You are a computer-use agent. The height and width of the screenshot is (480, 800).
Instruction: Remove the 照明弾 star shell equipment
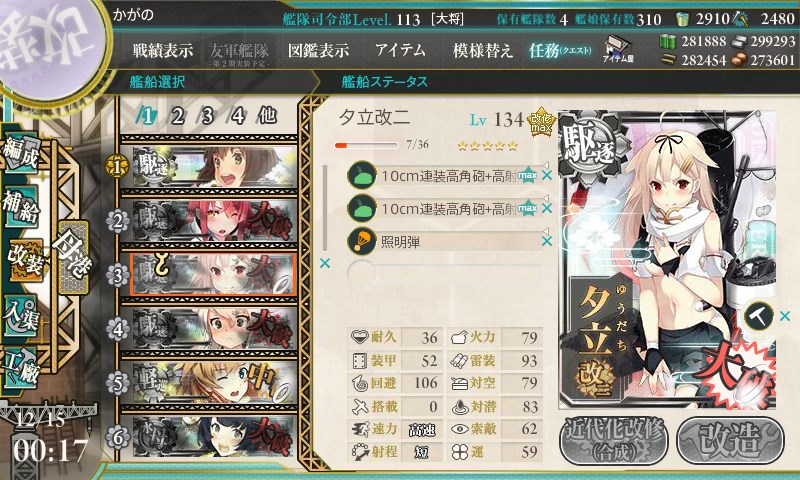pos(547,241)
